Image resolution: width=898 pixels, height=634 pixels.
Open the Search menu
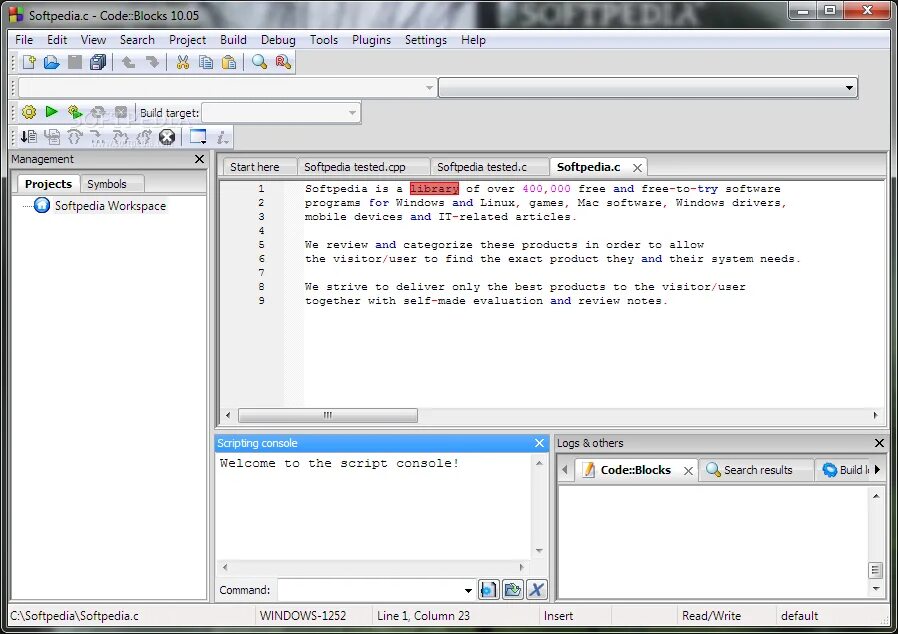[137, 40]
